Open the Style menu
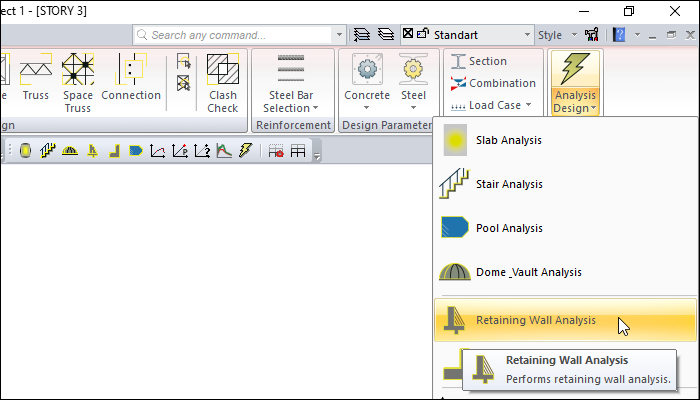The height and width of the screenshot is (400, 700). click(557, 35)
